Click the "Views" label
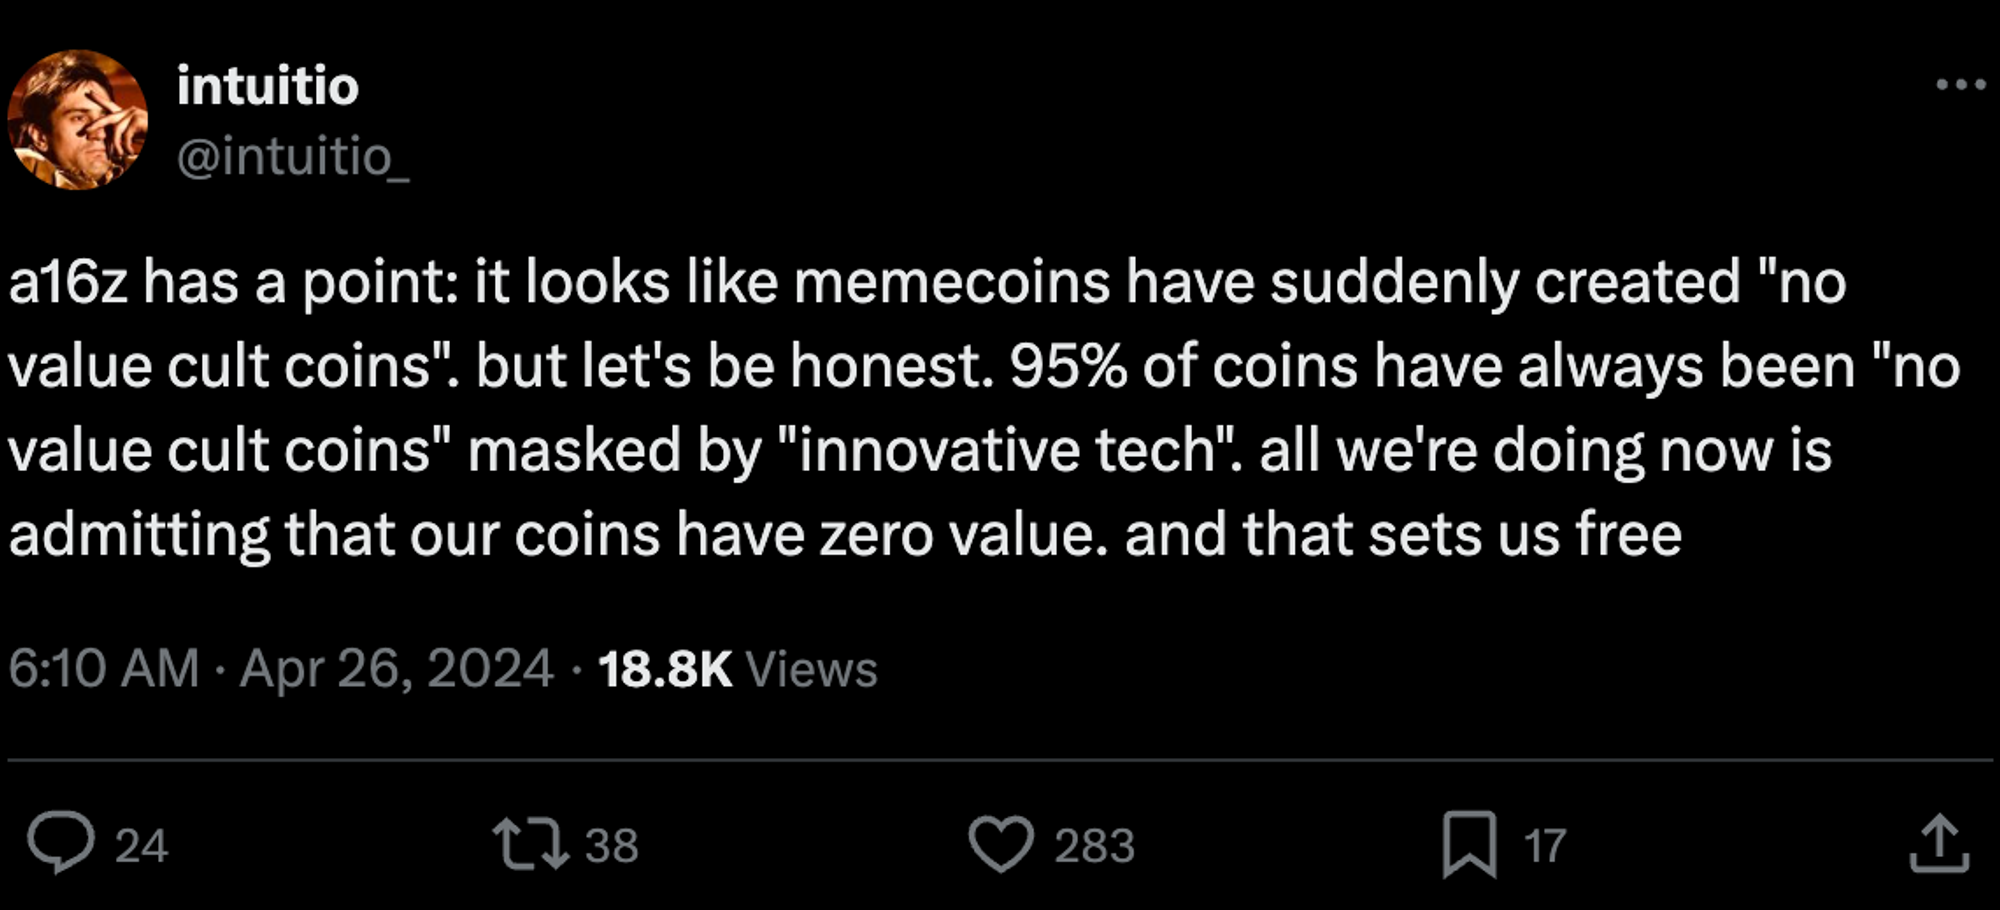The height and width of the screenshot is (910, 2000). [811, 669]
